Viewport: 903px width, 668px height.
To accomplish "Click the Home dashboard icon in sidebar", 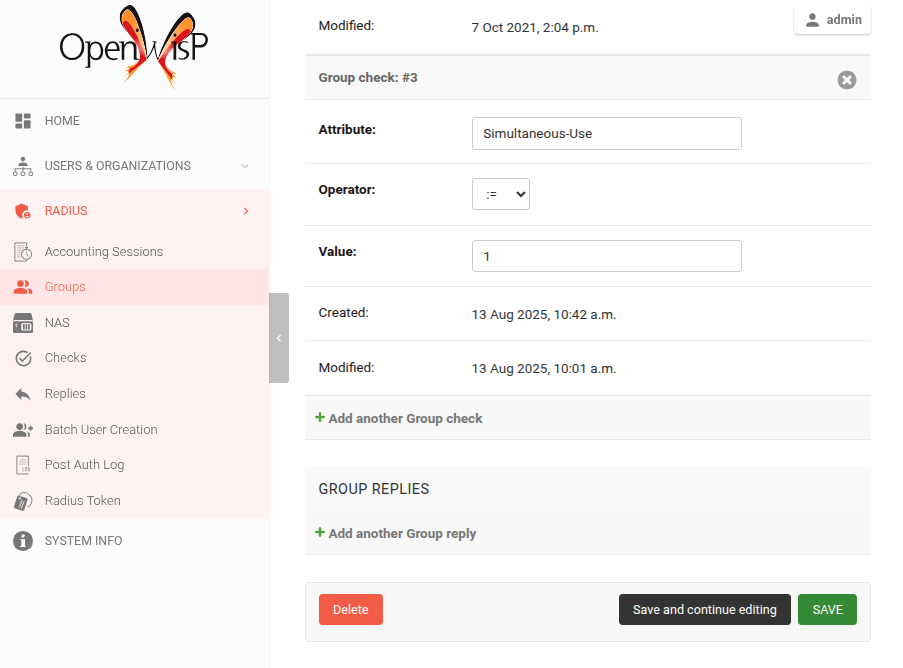I will click(23, 121).
